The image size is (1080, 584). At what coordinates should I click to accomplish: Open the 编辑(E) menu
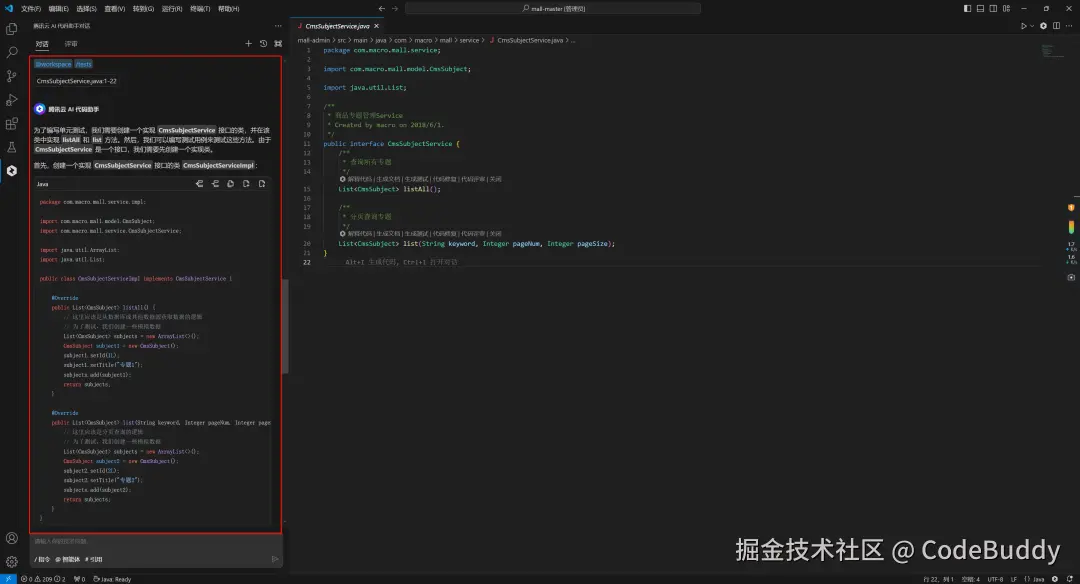tap(59, 9)
